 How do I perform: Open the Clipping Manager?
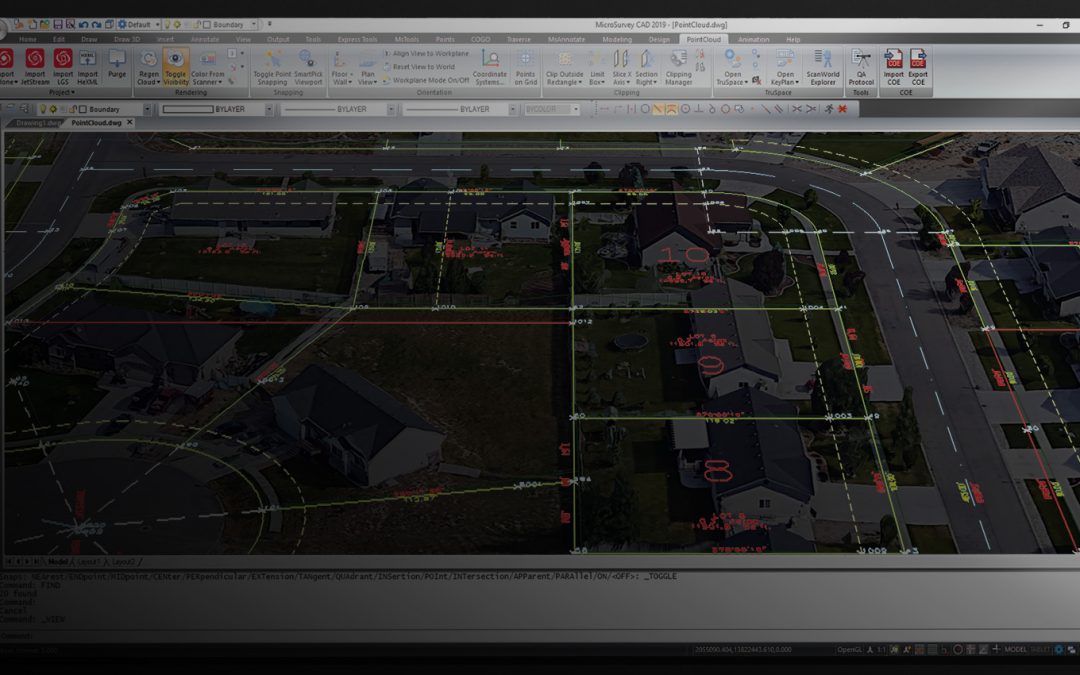click(x=678, y=65)
